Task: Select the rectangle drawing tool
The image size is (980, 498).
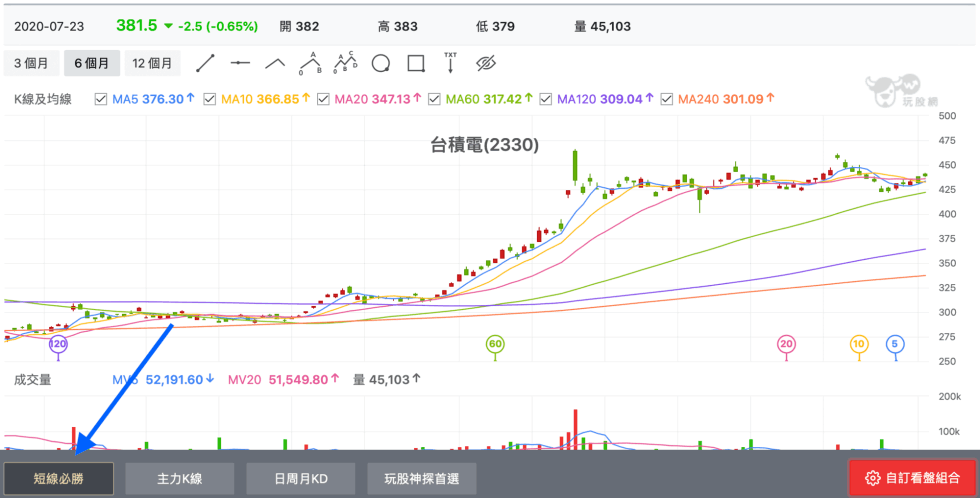Action: (x=416, y=63)
